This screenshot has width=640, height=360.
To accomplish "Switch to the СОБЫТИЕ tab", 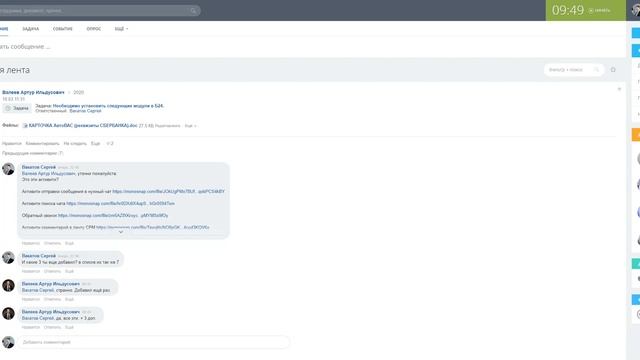I will 62,29.
